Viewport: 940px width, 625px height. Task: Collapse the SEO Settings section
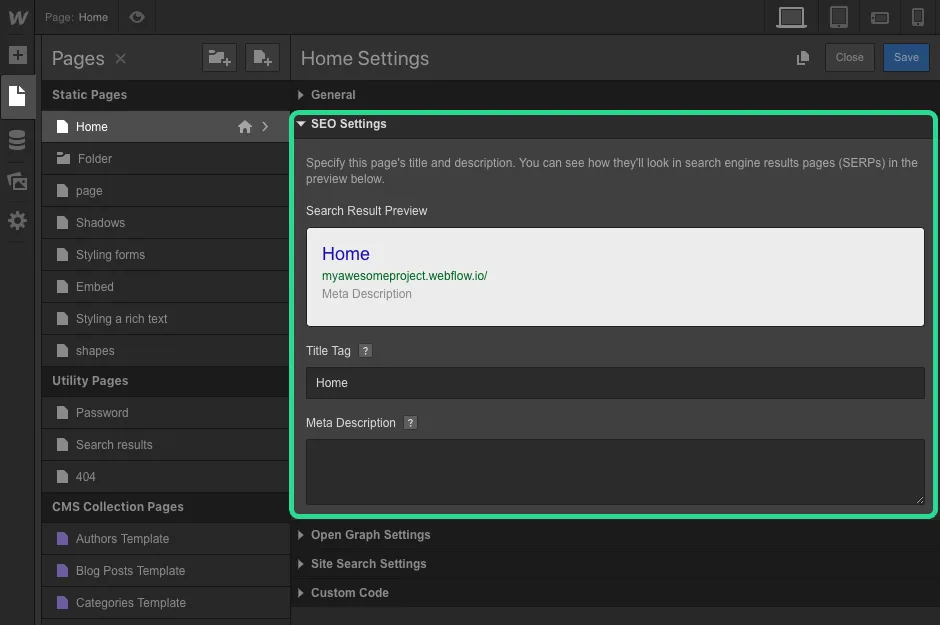(x=348, y=123)
